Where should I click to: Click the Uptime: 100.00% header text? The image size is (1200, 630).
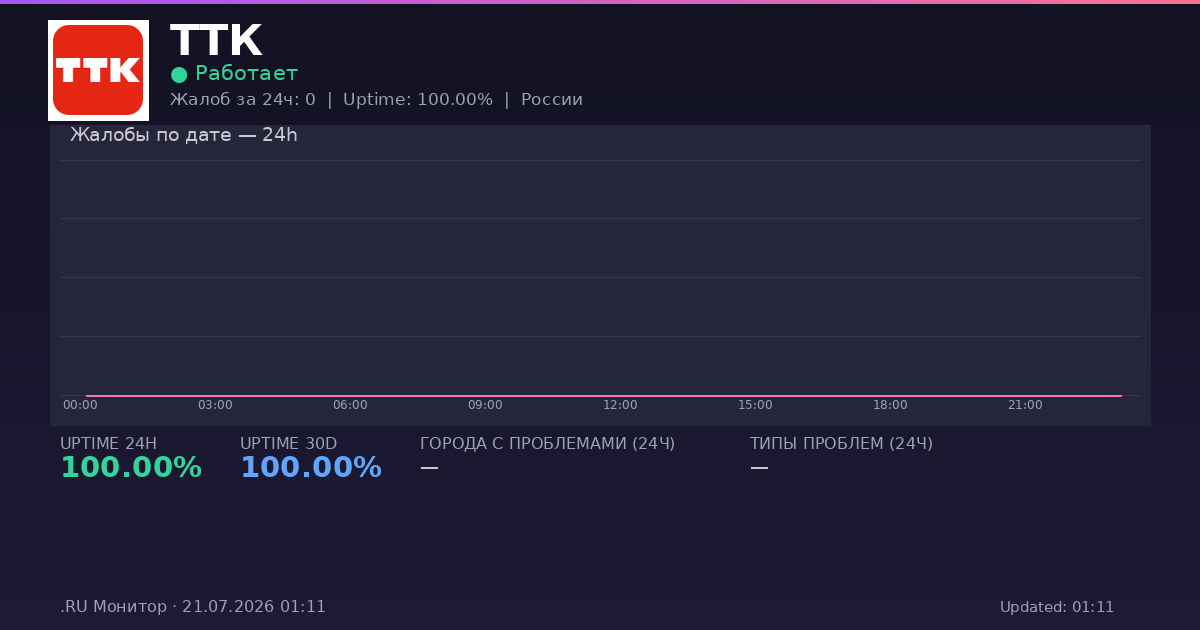[x=418, y=100]
